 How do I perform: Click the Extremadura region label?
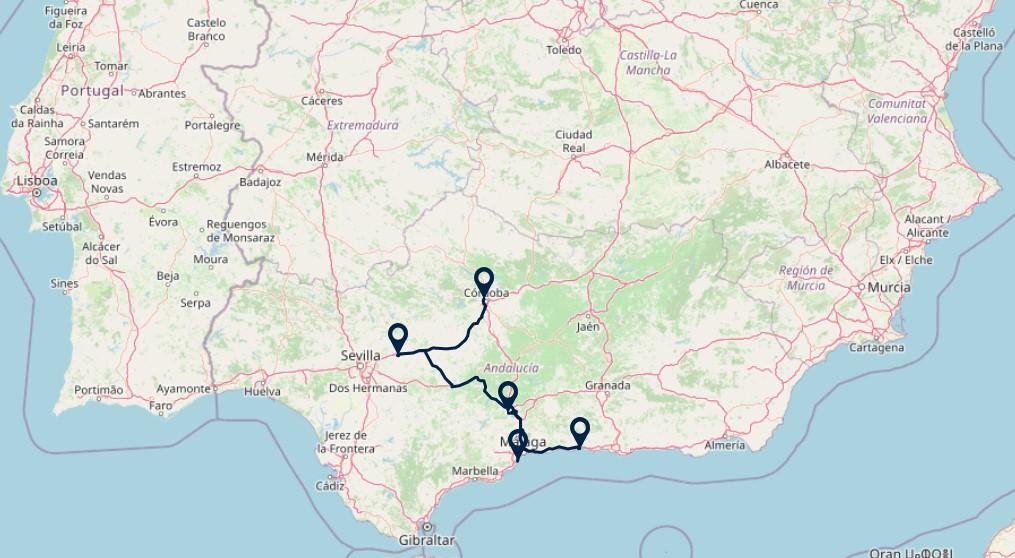coord(362,125)
